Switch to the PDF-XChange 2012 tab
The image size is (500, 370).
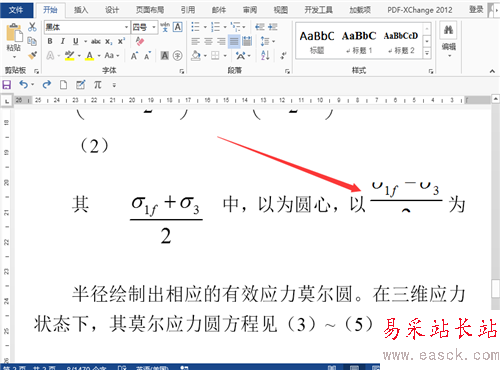420,10
